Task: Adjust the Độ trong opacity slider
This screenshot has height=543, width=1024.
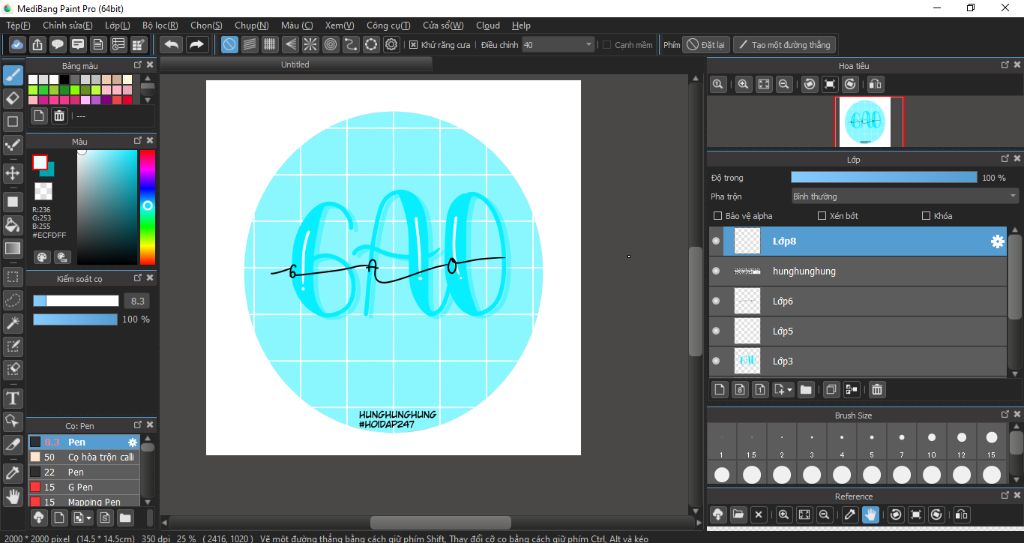Action: pyautogui.click(x=884, y=178)
